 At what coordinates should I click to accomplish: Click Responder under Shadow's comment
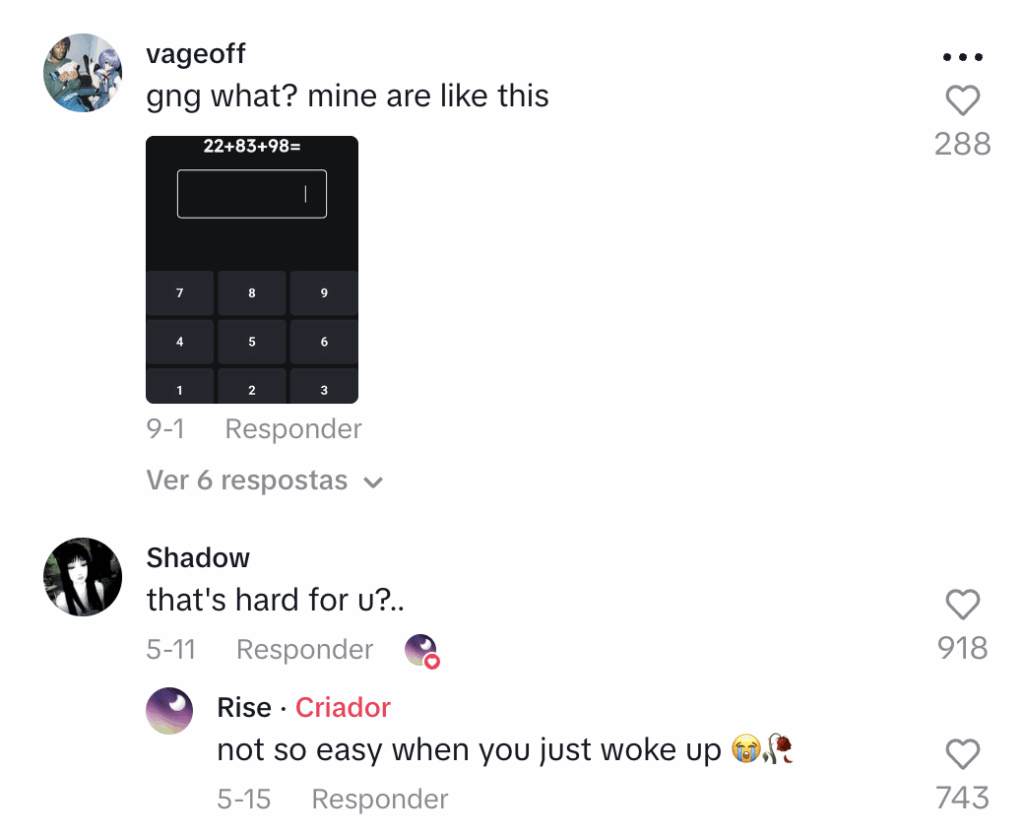point(304,650)
